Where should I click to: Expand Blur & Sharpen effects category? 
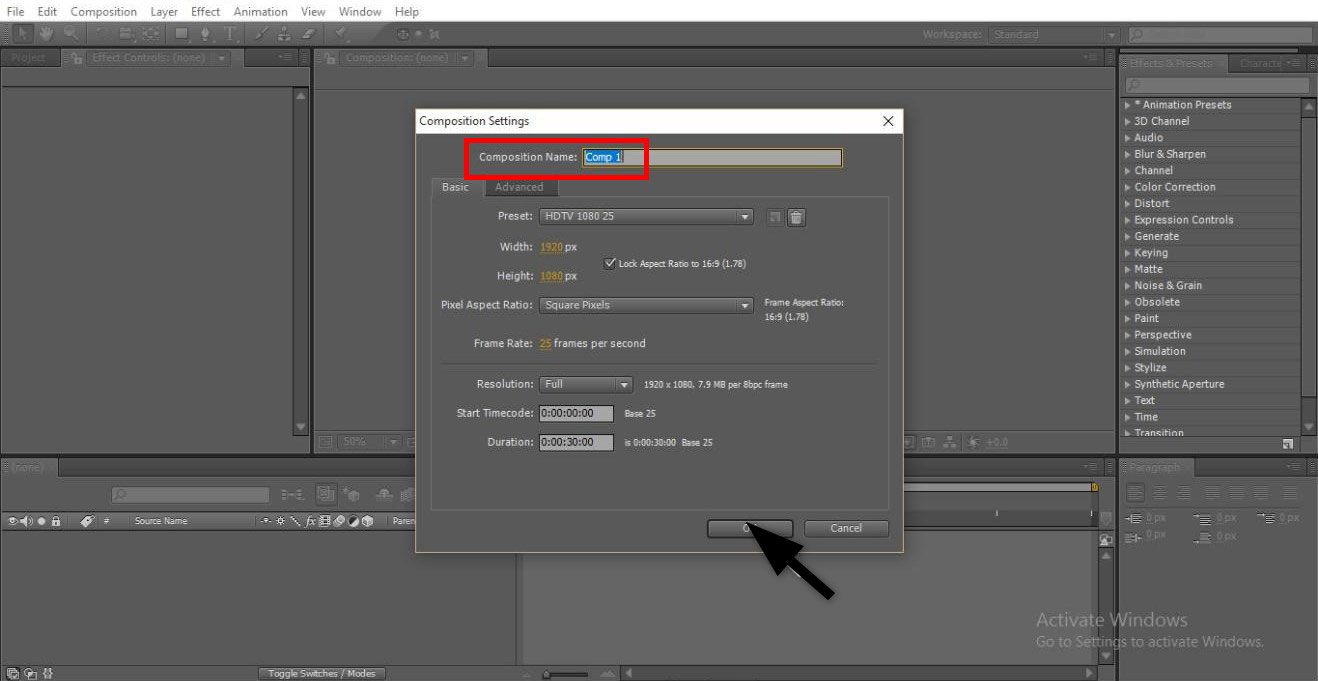click(x=1128, y=154)
